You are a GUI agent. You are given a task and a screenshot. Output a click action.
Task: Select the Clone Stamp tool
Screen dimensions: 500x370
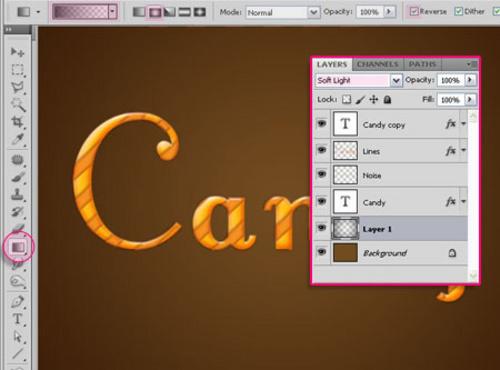(x=17, y=194)
